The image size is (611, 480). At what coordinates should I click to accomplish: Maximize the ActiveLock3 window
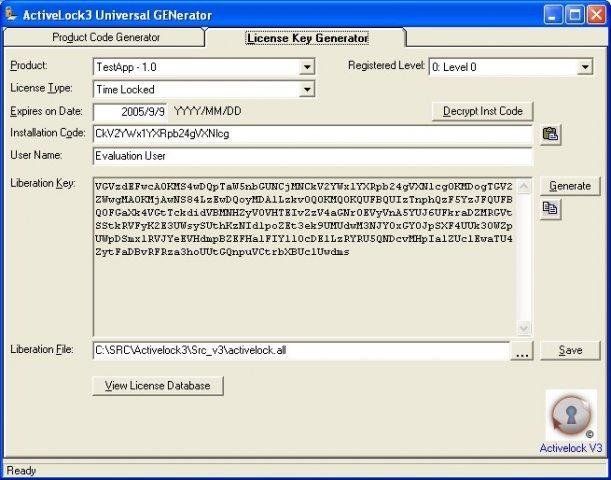575,15
